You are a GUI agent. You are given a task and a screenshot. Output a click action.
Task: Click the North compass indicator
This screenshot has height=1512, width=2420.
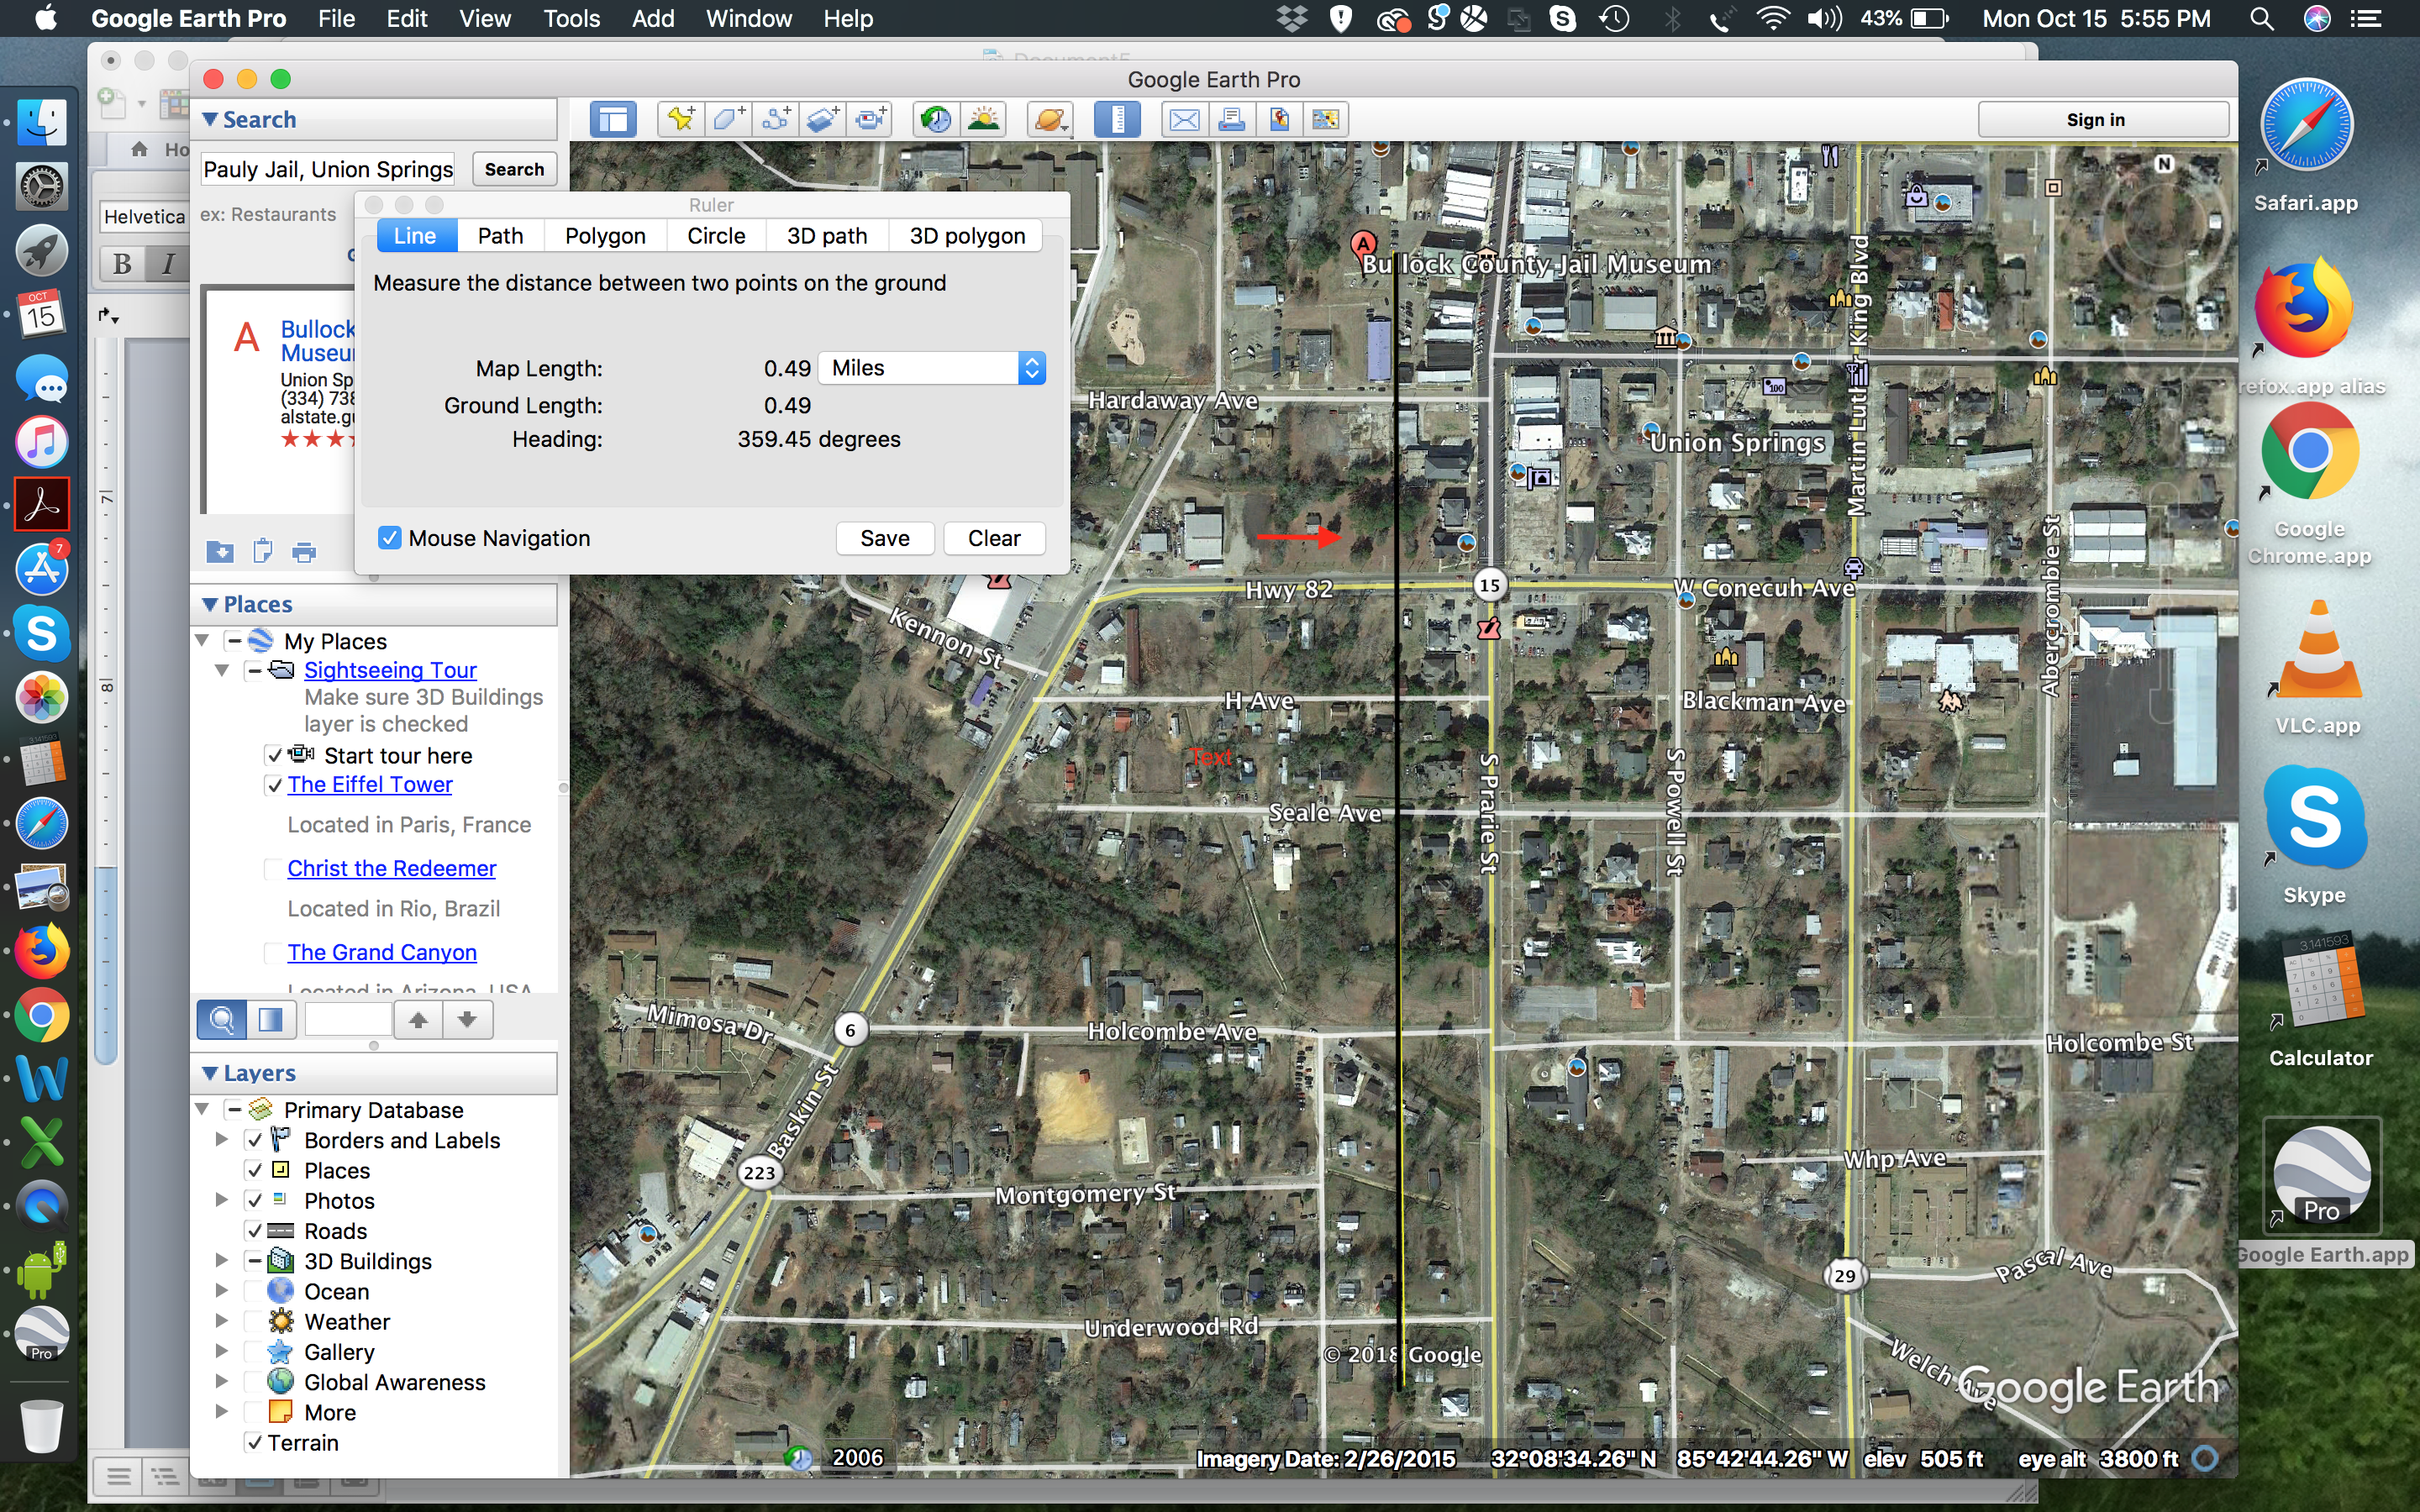pos(2164,164)
